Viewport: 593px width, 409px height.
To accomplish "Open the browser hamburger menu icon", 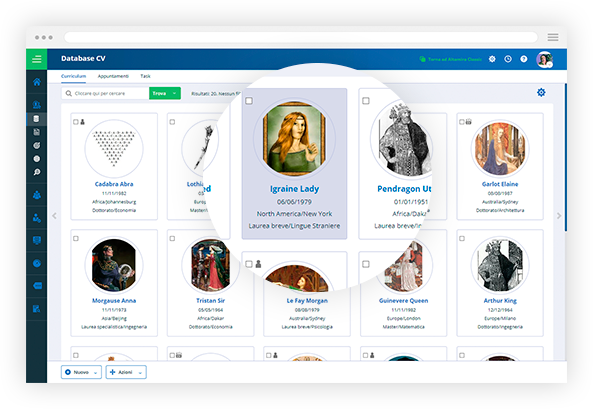I will coord(553,37).
